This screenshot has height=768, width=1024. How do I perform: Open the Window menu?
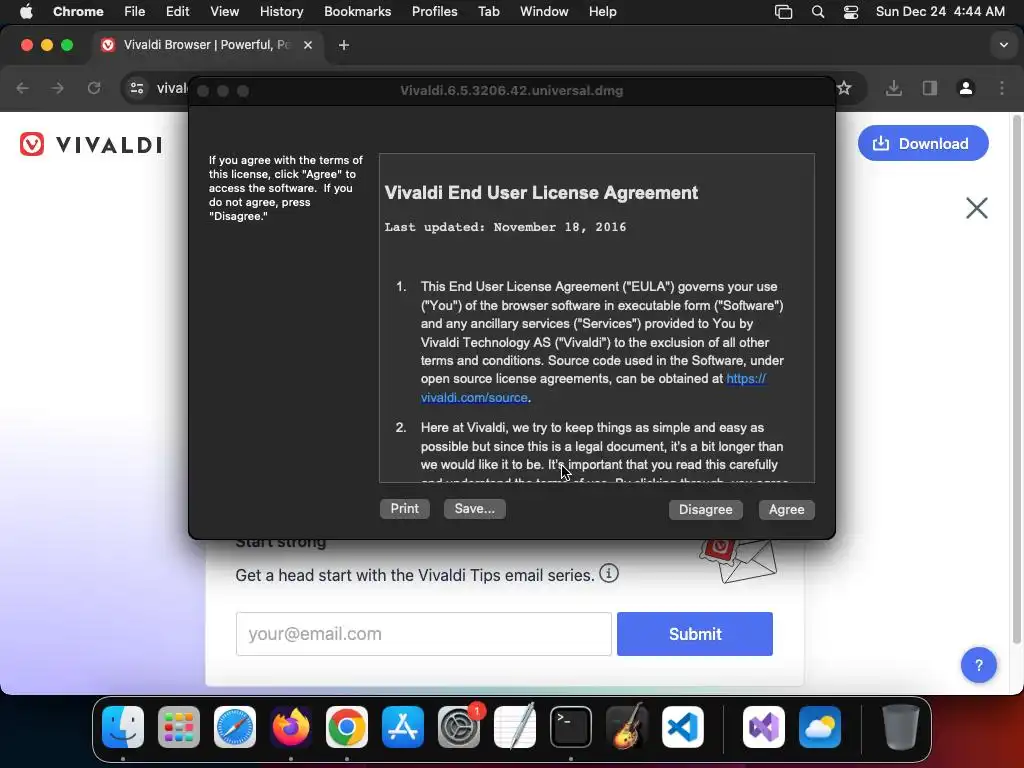click(544, 11)
